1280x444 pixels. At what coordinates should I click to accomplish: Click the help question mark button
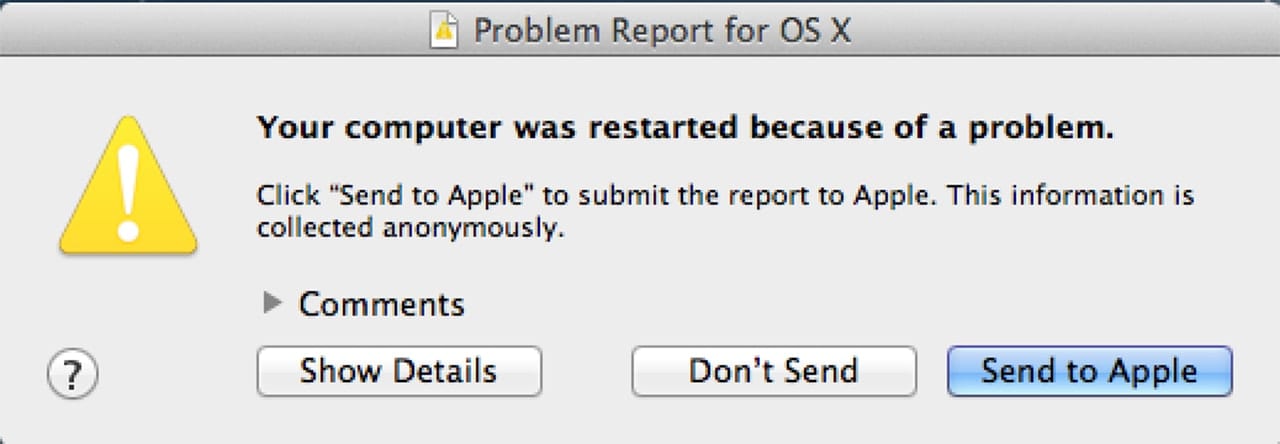point(72,374)
